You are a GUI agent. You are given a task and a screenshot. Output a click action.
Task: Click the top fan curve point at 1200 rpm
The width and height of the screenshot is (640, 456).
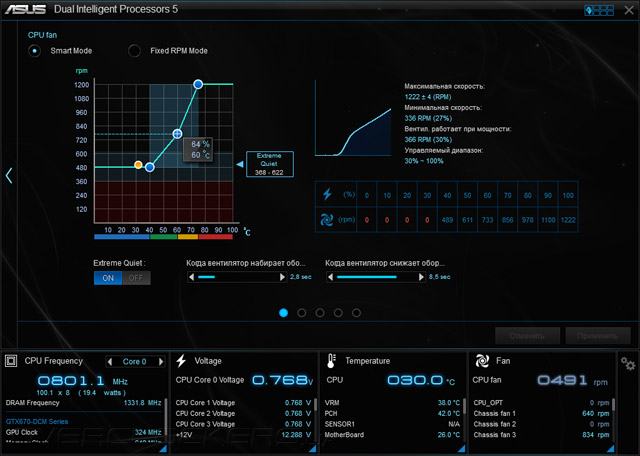pyautogui.click(x=198, y=84)
